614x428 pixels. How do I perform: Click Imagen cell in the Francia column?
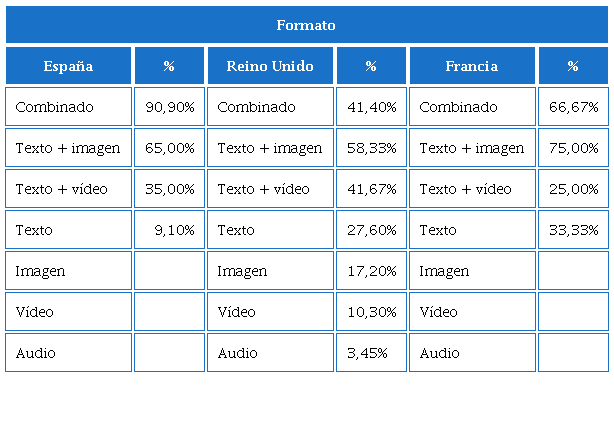pyautogui.click(x=472, y=271)
